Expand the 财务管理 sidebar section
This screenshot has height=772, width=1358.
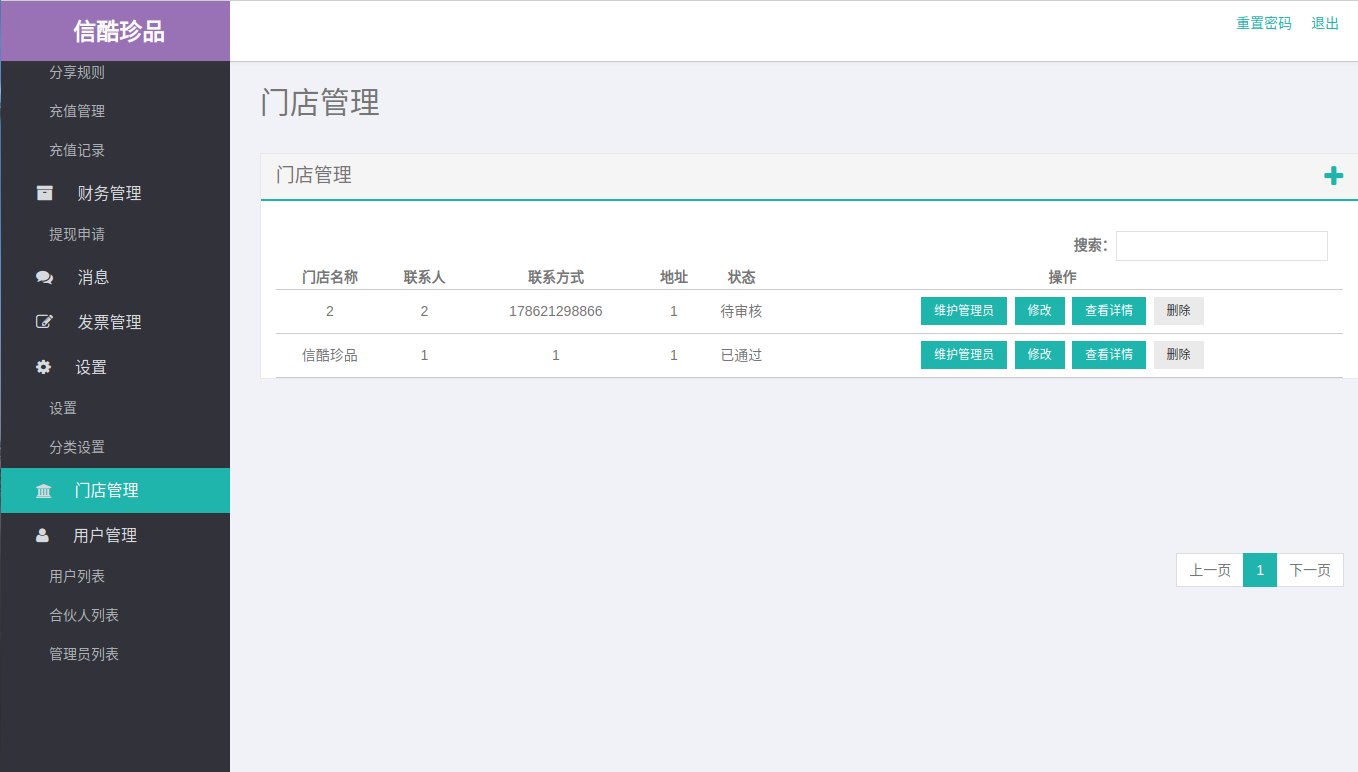(109, 194)
